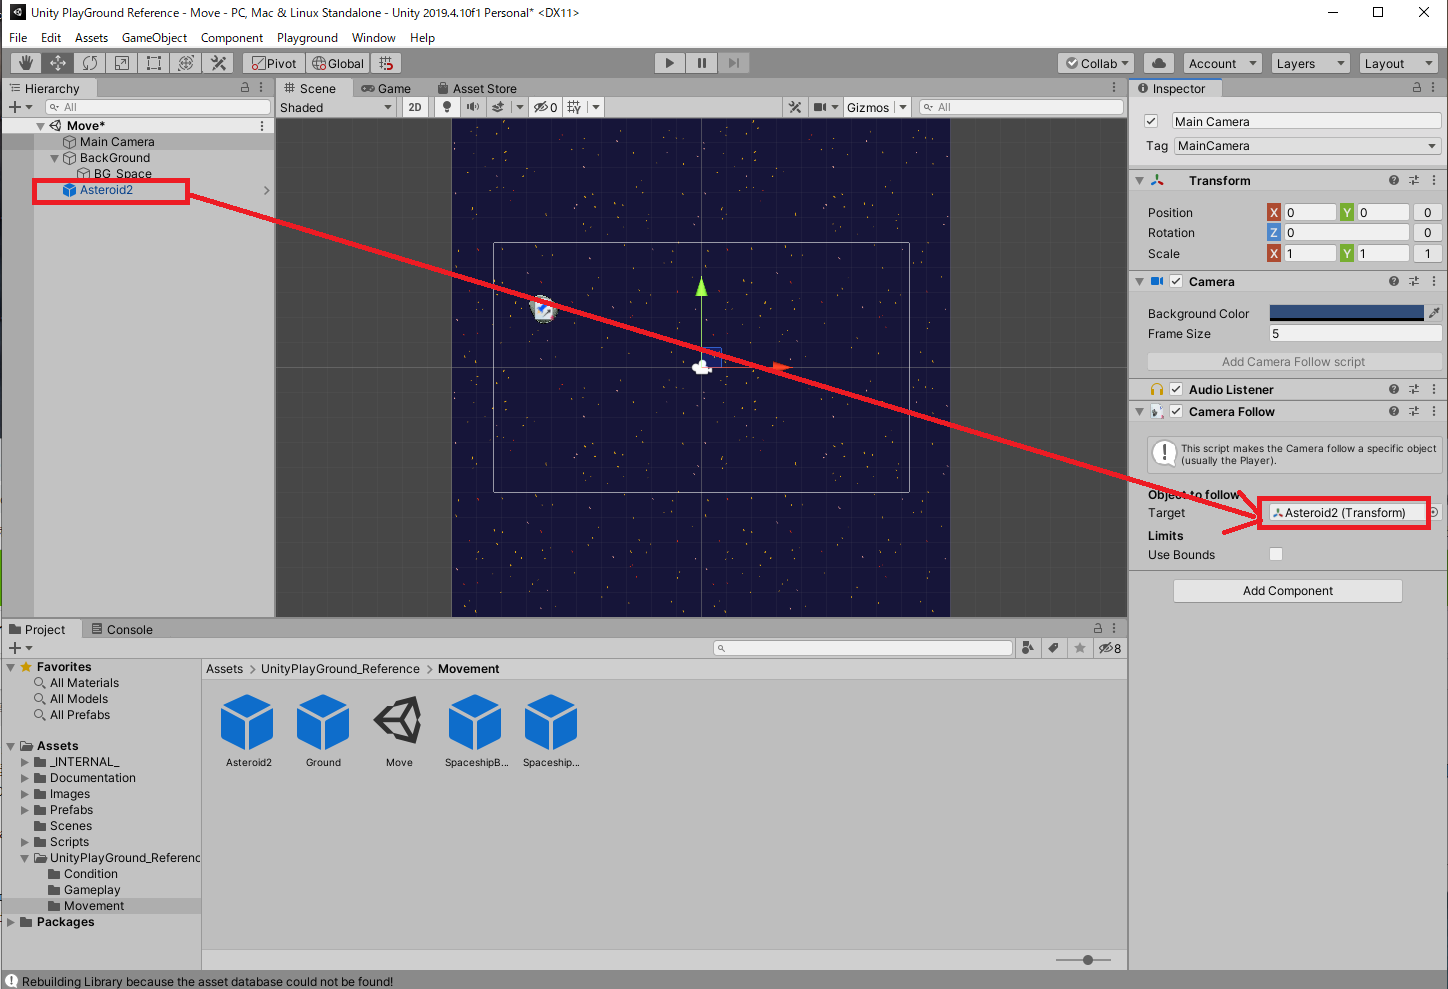Toggle Pivot handle position
Viewport: 1448px width, 989px height.
click(x=273, y=63)
